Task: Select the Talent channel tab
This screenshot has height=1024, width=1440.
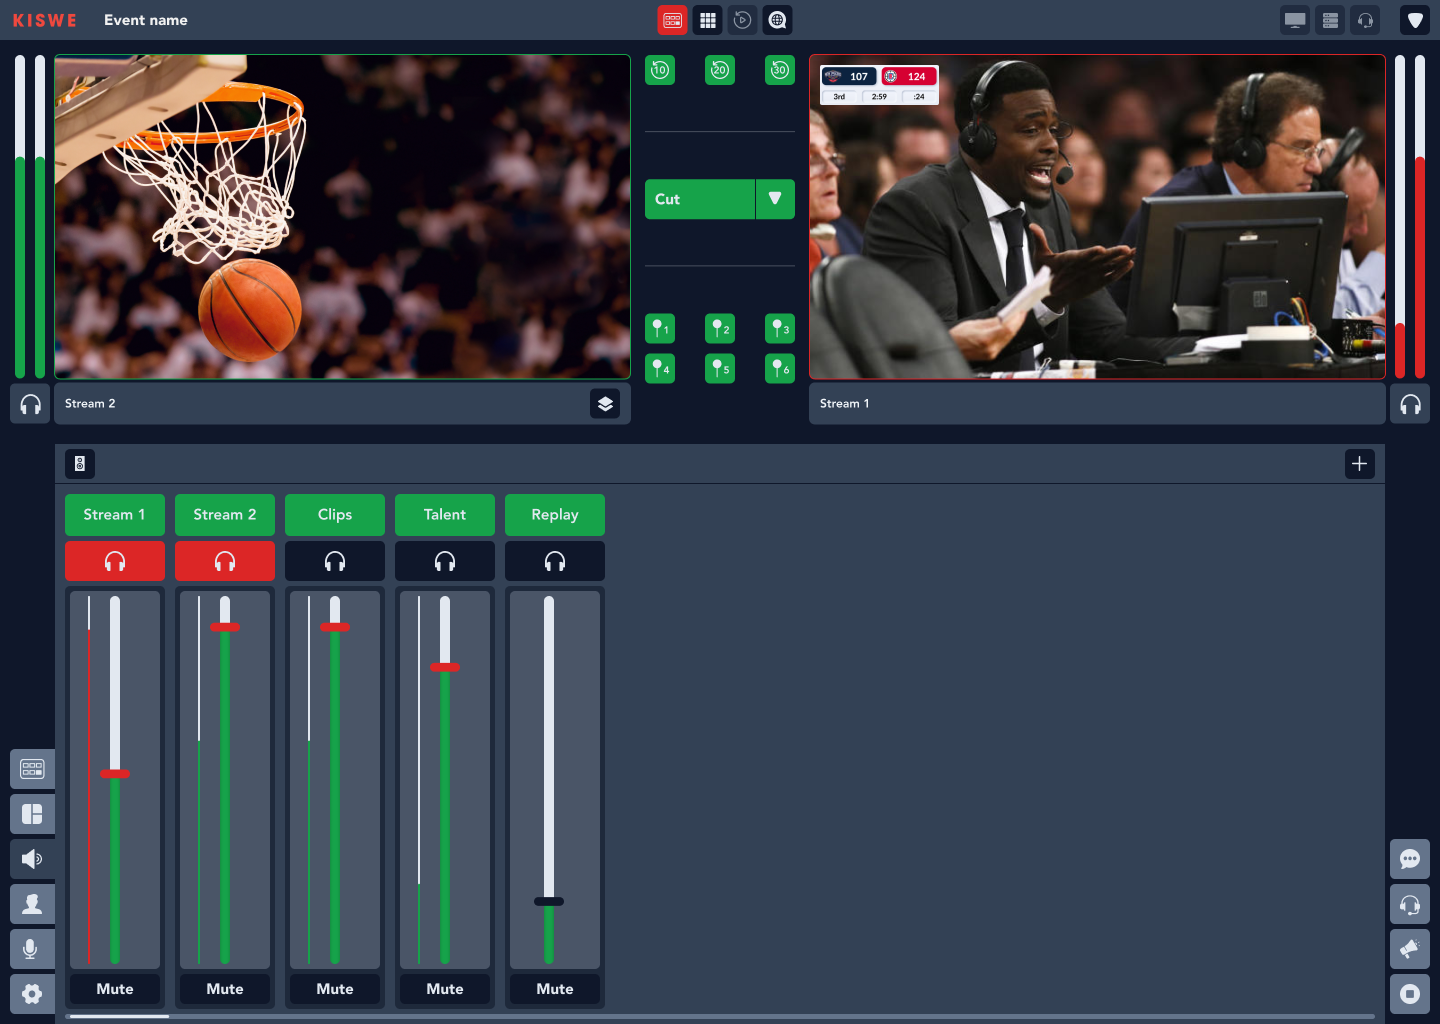Action: tap(445, 515)
